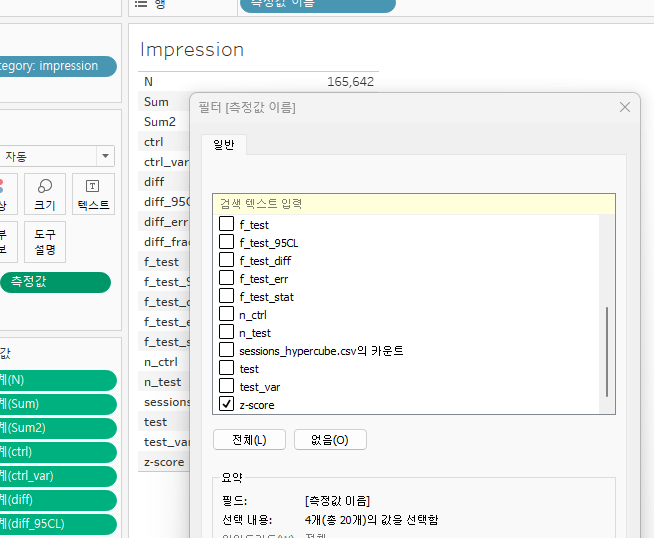Click the (diff) measure pill
This screenshot has width=654, height=538.
pos(58,500)
